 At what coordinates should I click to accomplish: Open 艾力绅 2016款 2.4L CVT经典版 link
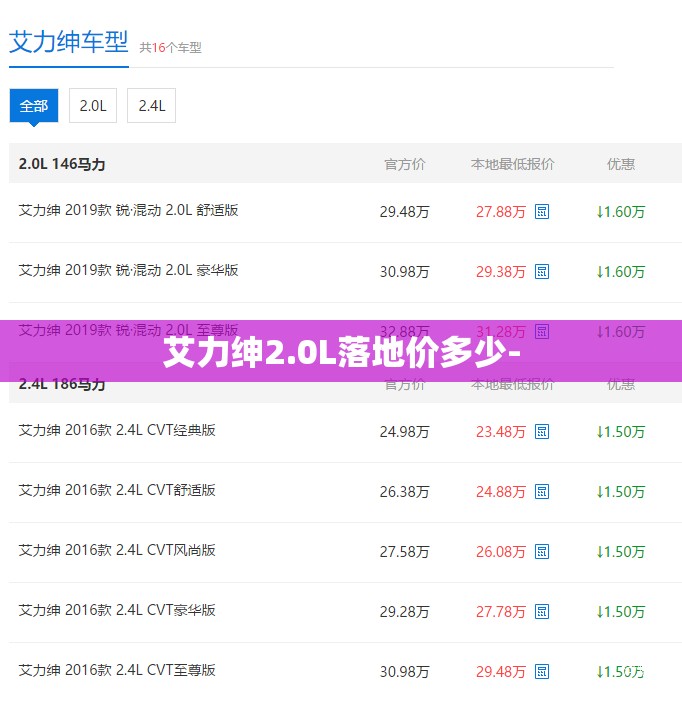117,430
